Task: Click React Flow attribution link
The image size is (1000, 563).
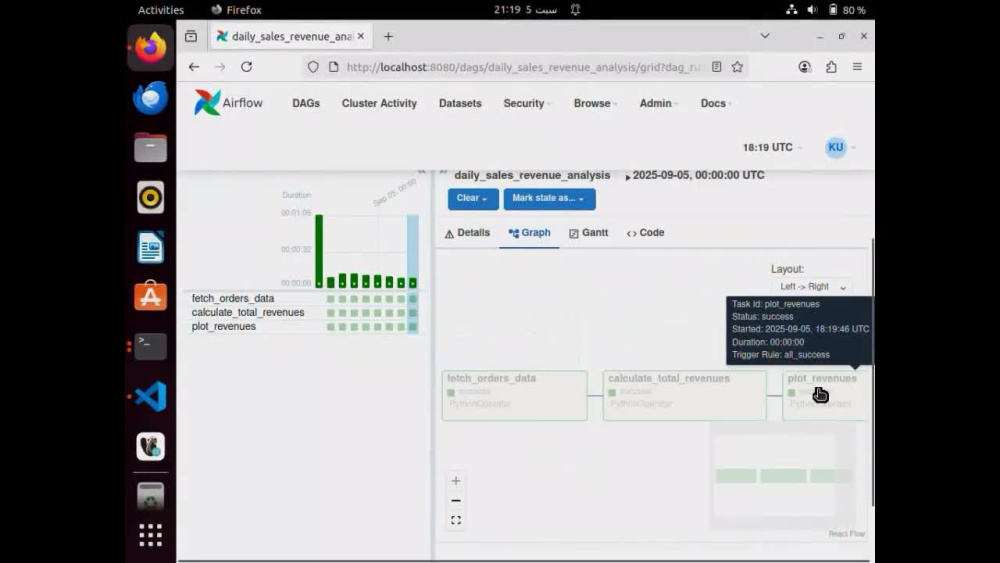Action: [x=846, y=534]
